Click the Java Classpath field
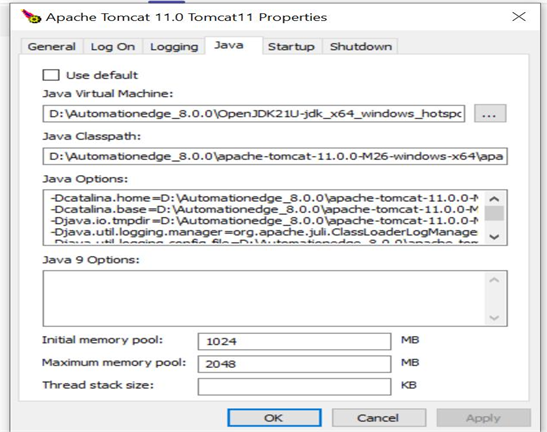 tap(275, 156)
